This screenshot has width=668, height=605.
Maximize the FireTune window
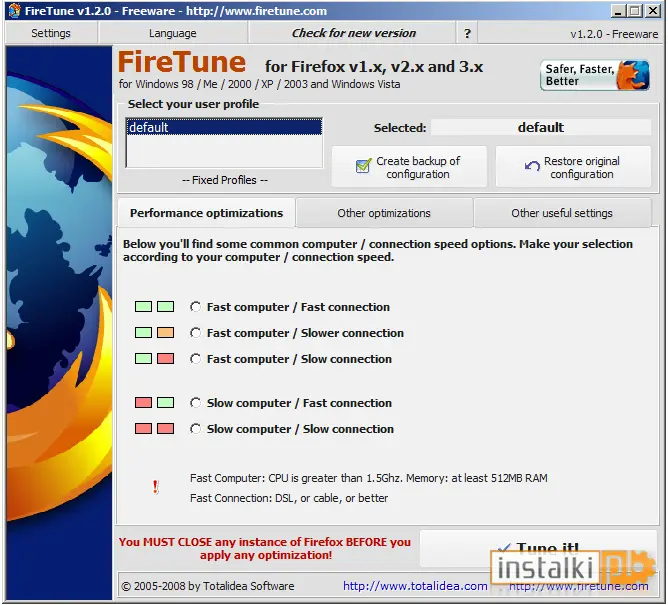635,11
